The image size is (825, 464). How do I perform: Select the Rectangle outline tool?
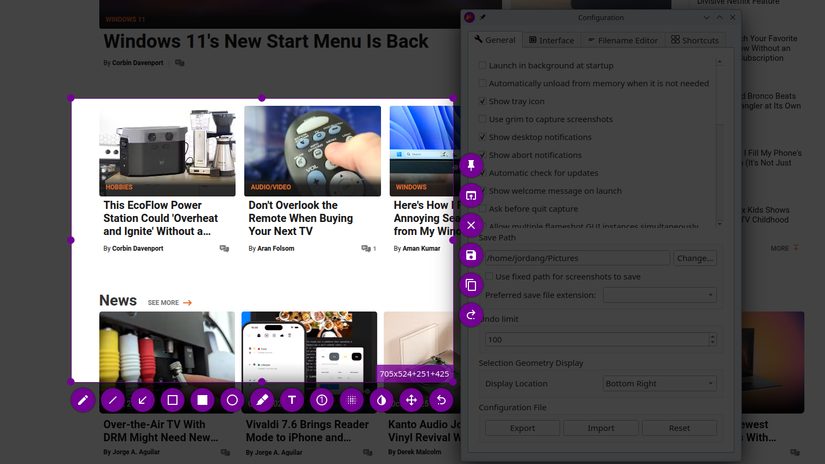point(172,400)
